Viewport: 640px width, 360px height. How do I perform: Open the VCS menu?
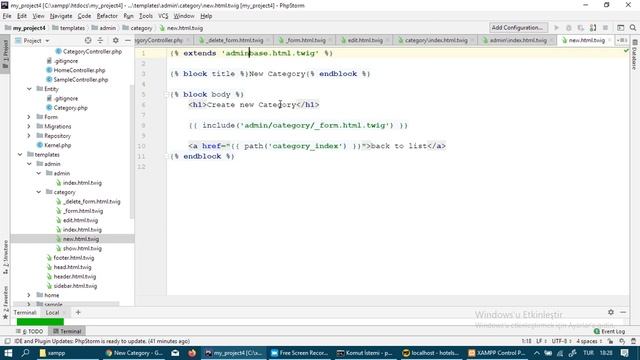click(x=163, y=16)
